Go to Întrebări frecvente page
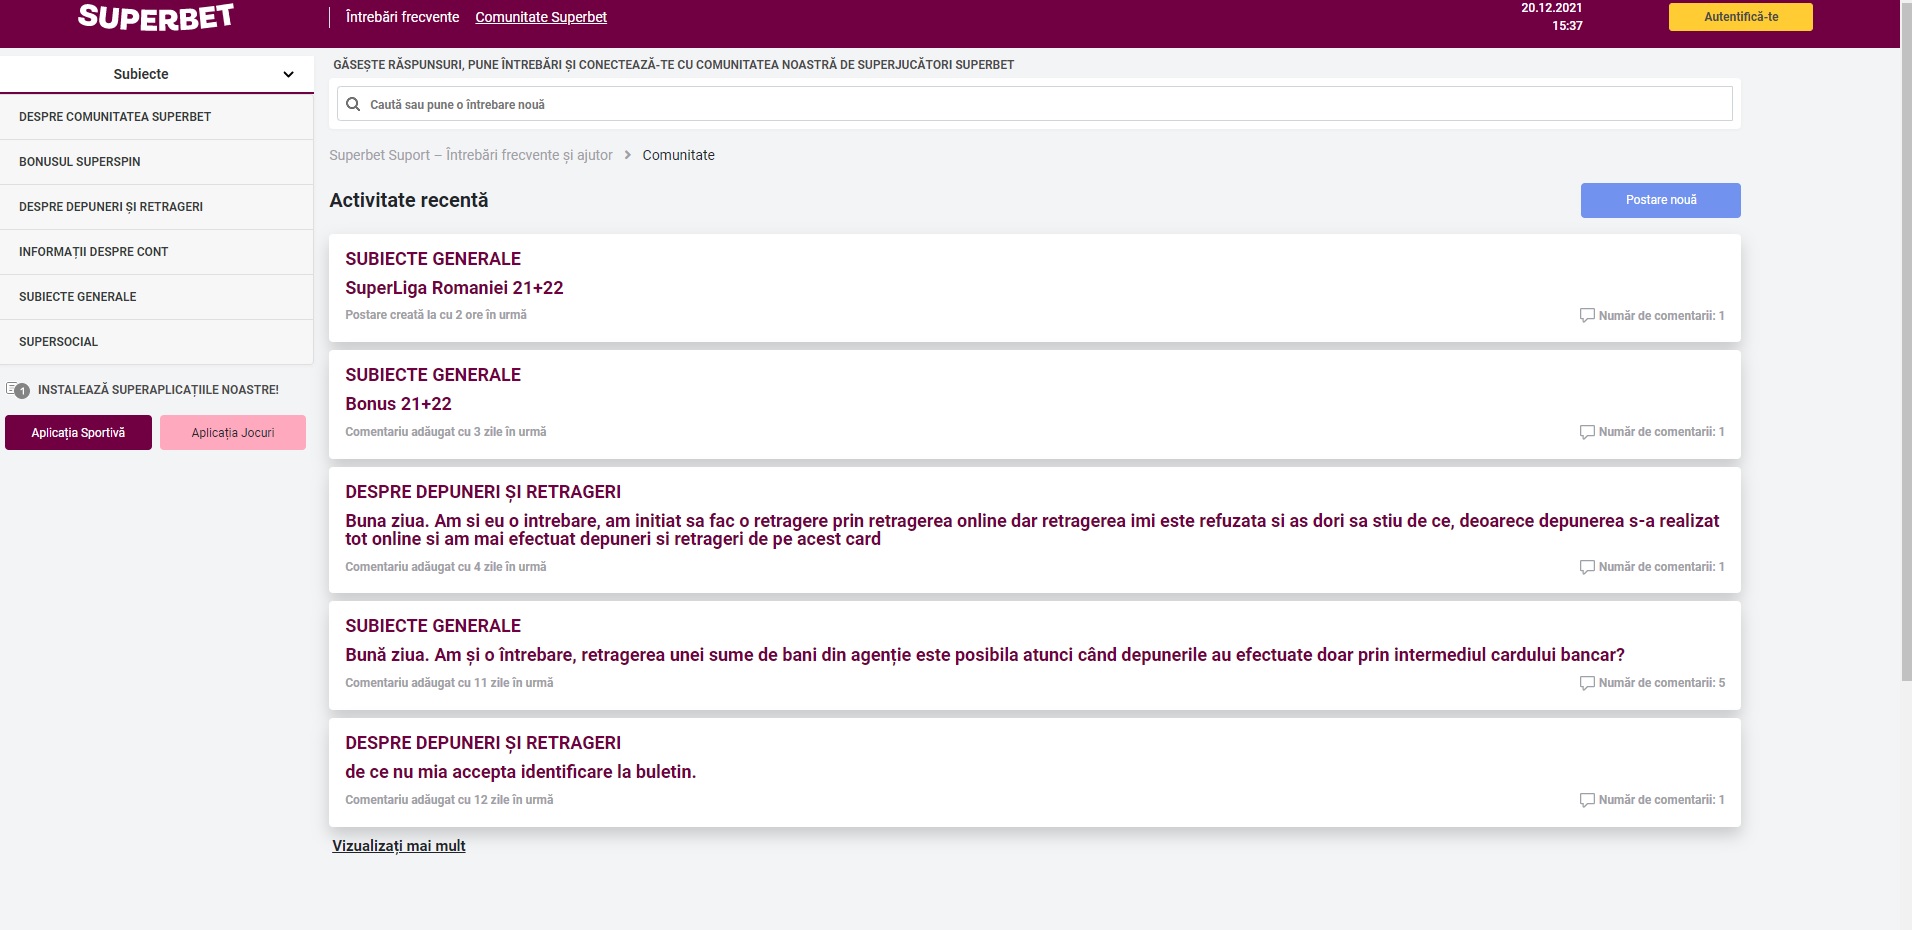This screenshot has height=930, width=1912. pos(402,17)
